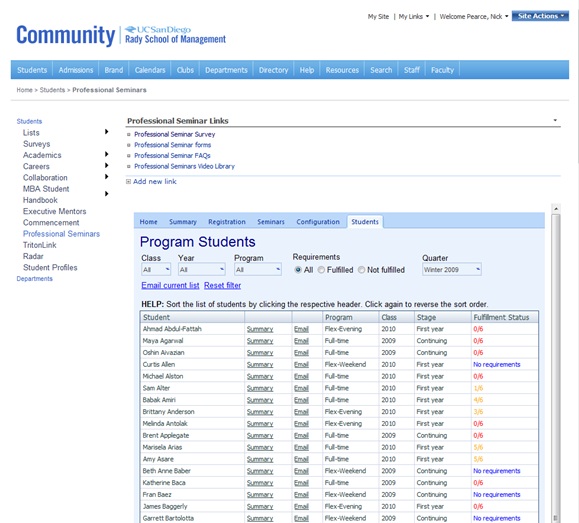Open Professional Seminar Survey link

[x=174, y=134]
